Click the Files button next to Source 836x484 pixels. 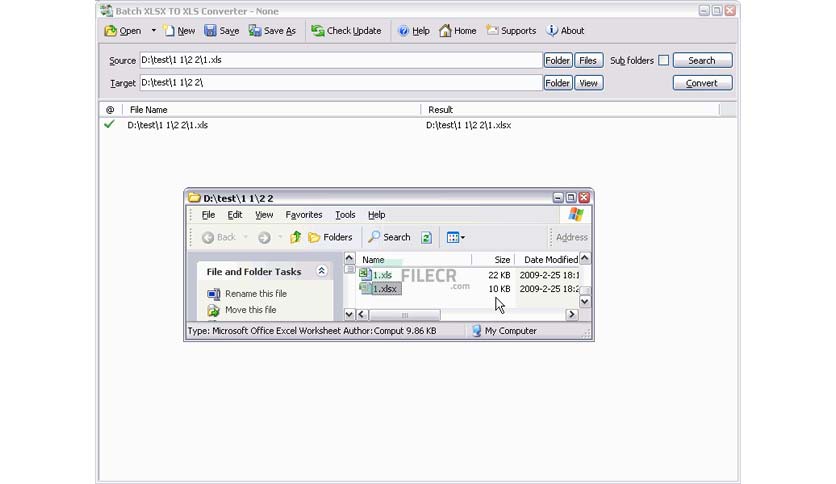[589, 60]
